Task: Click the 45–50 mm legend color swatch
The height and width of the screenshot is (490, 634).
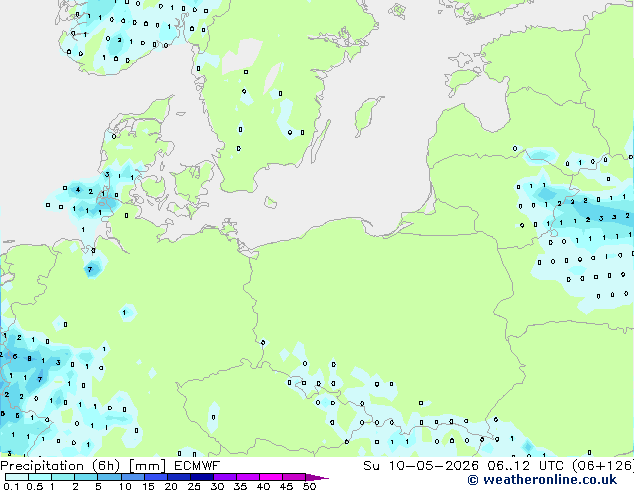Action: click(294, 477)
